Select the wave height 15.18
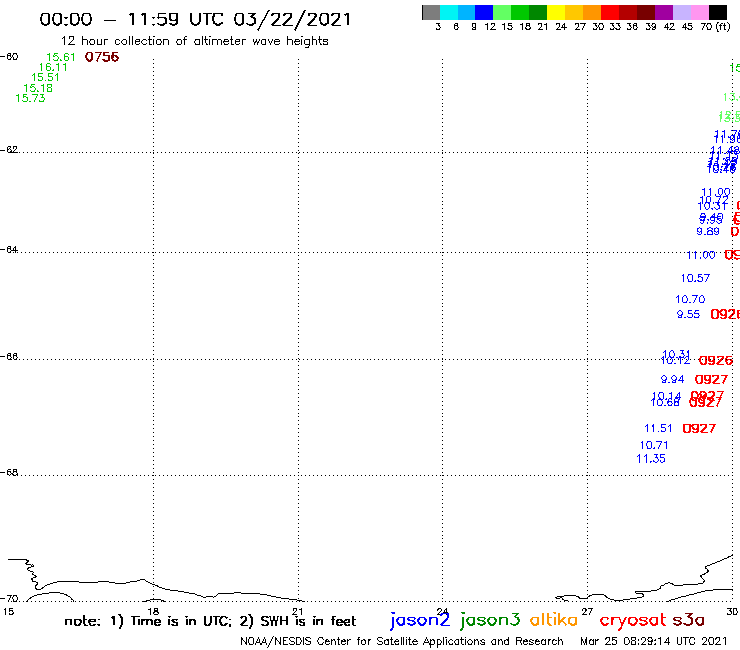Image resolution: width=740 pixels, height=650 pixels. (38, 88)
